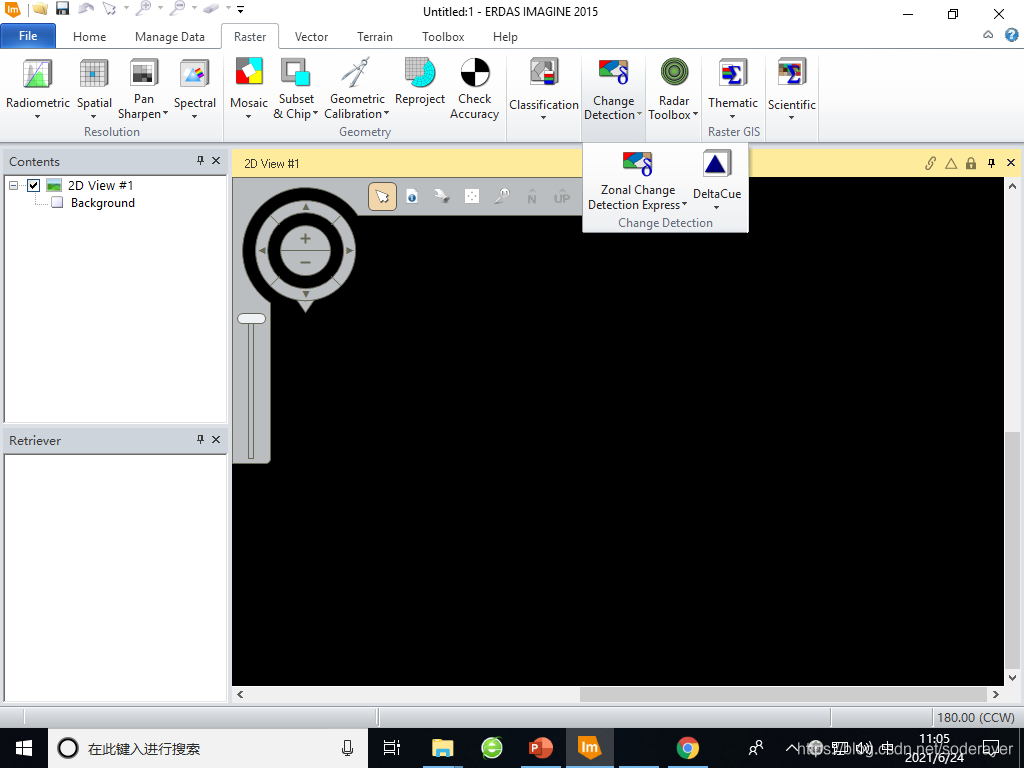Viewport: 1024px width, 768px height.
Task: Open the Spatial resolution tools
Action: (x=94, y=88)
